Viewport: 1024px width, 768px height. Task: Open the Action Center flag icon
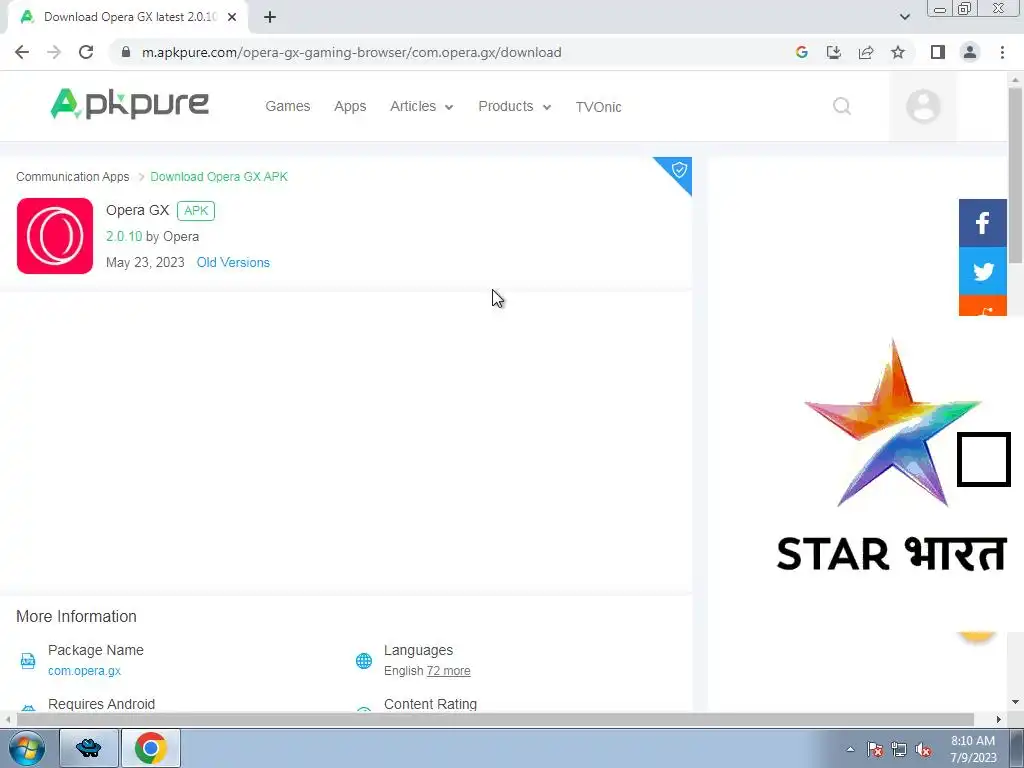click(x=875, y=750)
